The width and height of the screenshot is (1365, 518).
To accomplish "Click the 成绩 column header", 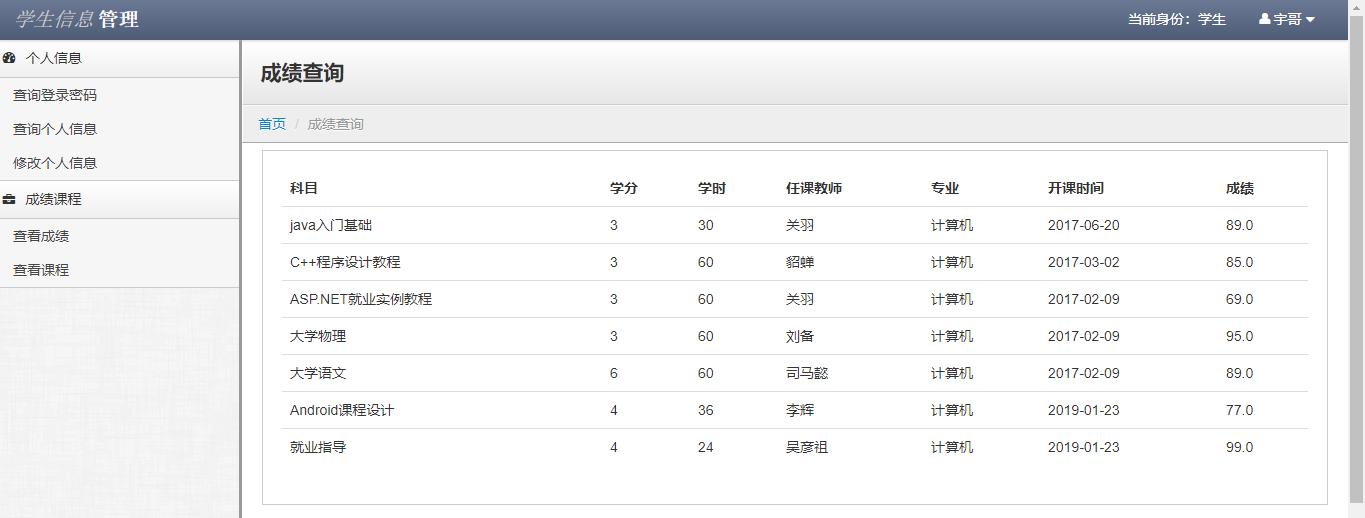I will 1240,188.
